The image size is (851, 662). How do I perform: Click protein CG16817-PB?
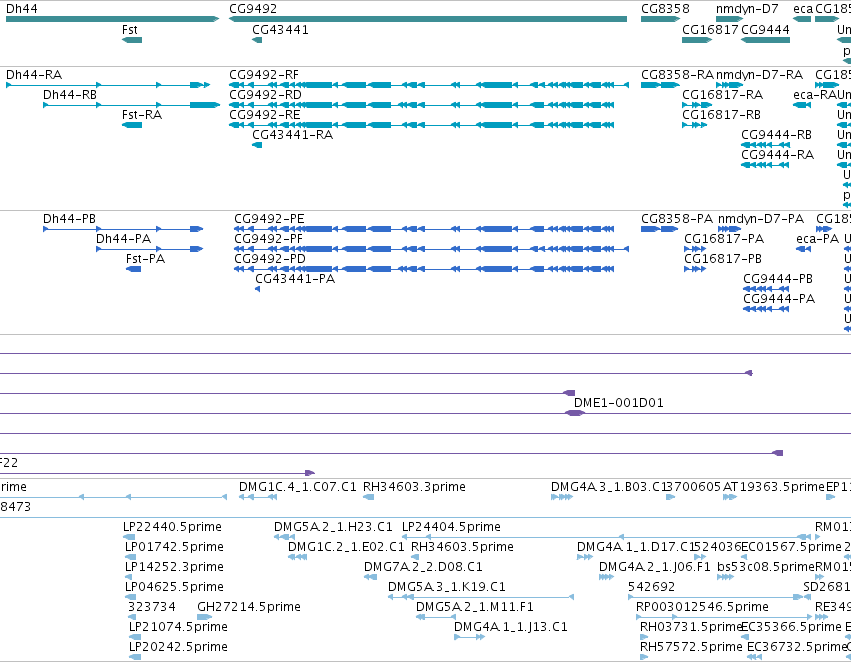(x=695, y=269)
